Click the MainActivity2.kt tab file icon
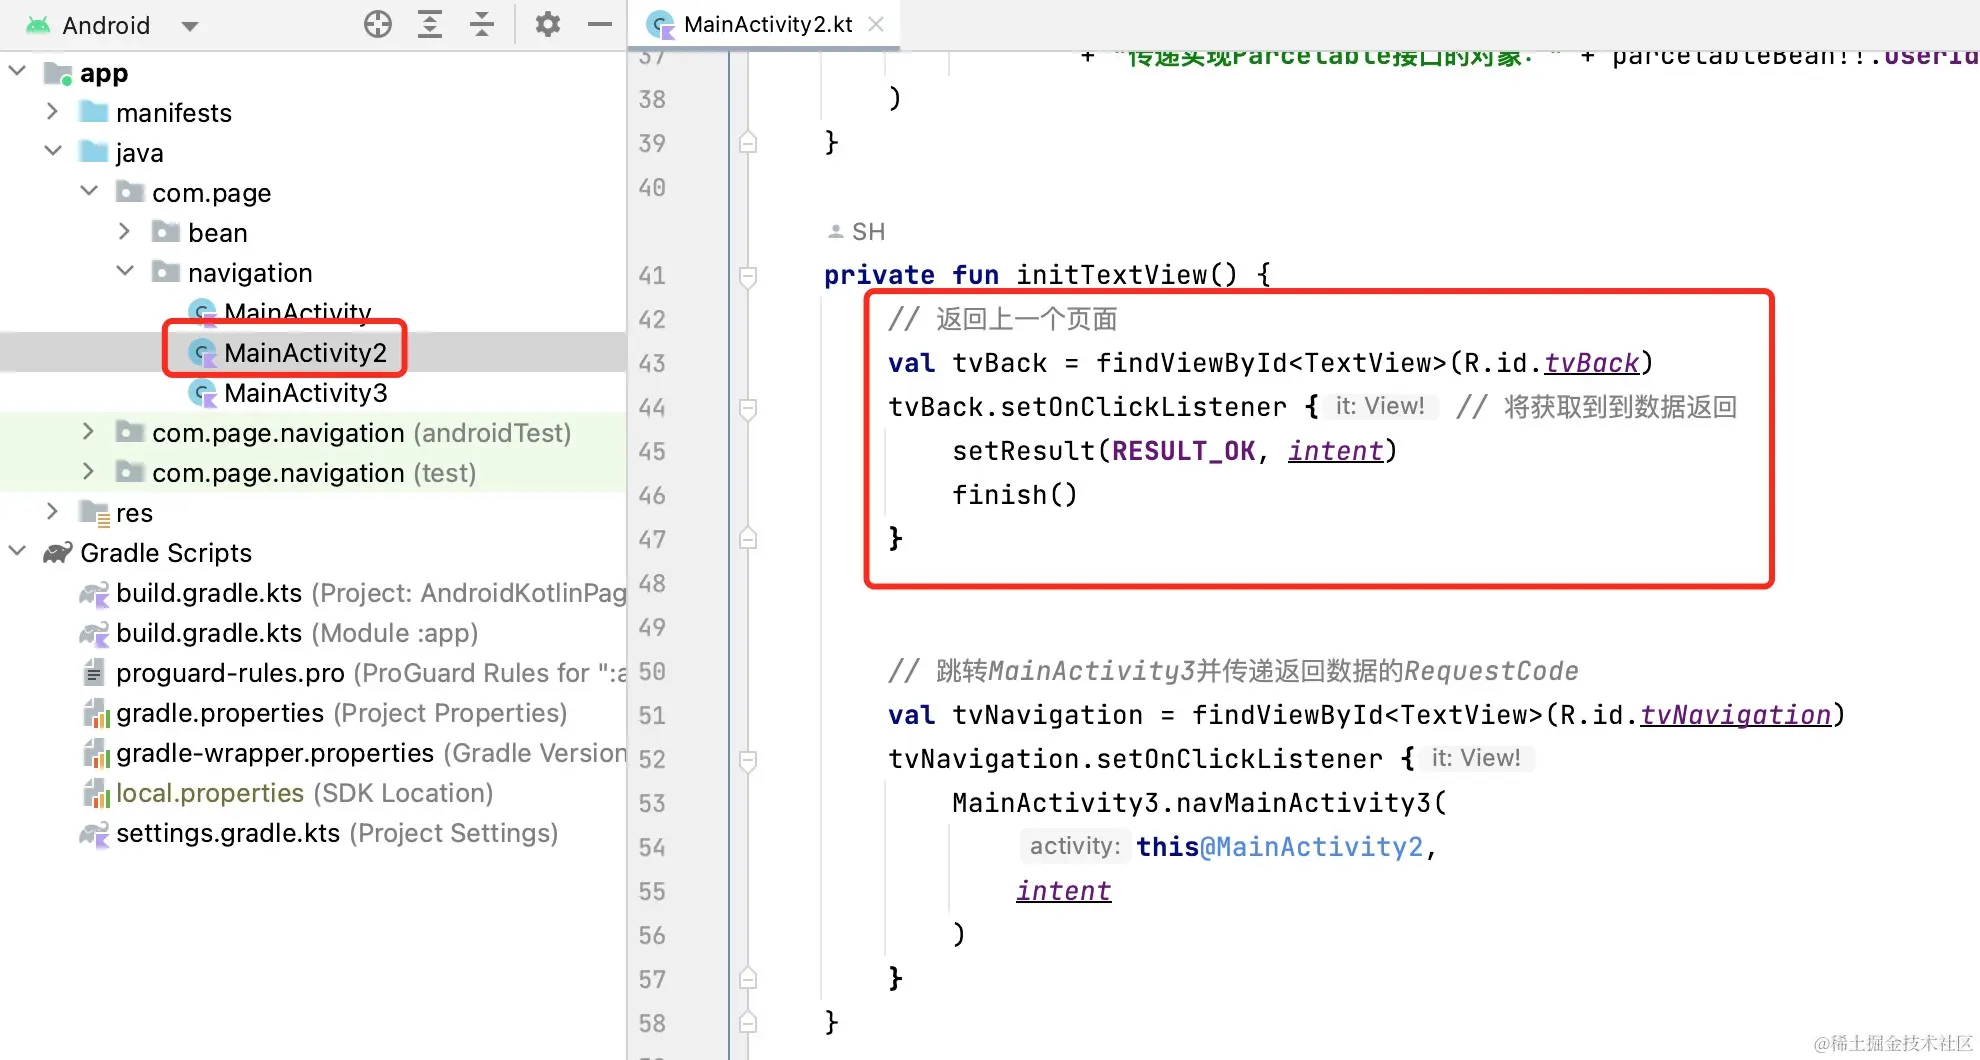The height and width of the screenshot is (1060, 1980). [x=660, y=24]
